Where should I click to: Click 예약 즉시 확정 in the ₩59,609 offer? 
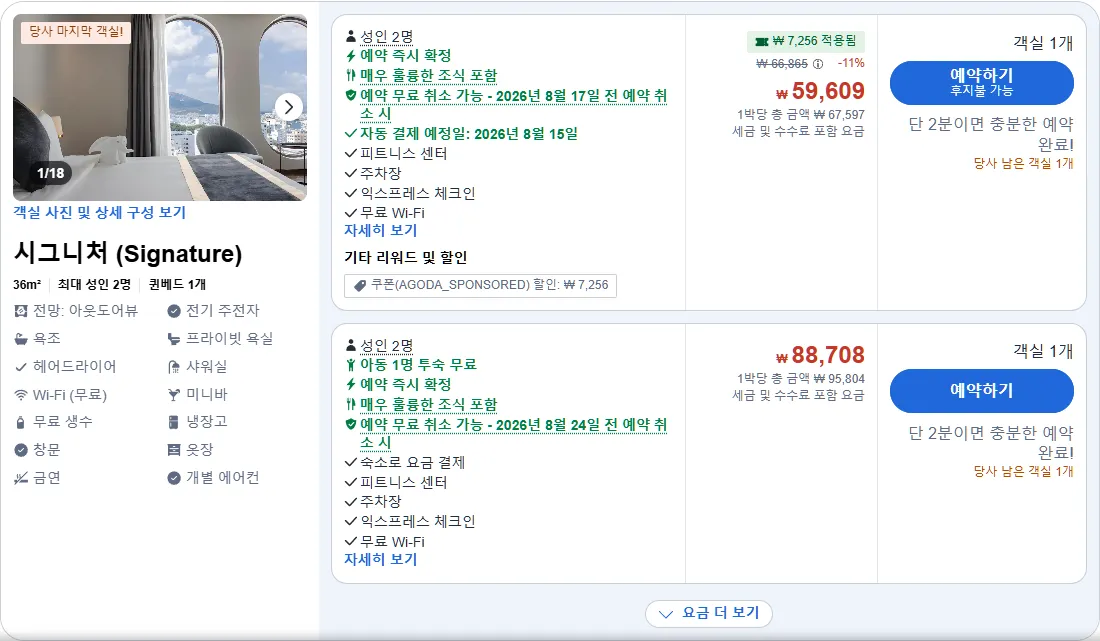pyautogui.click(x=405, y=55)
